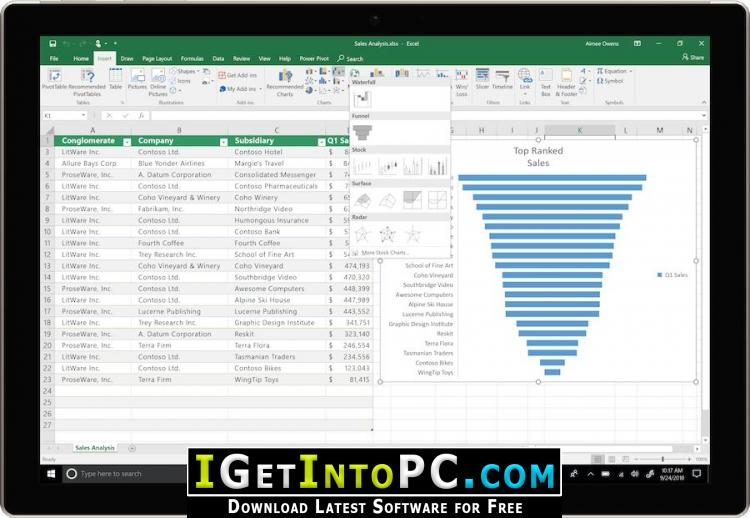Select the Sales Analysis sheet tab
The height and width of the screenshot is (518, 750).
click(95, 448)
